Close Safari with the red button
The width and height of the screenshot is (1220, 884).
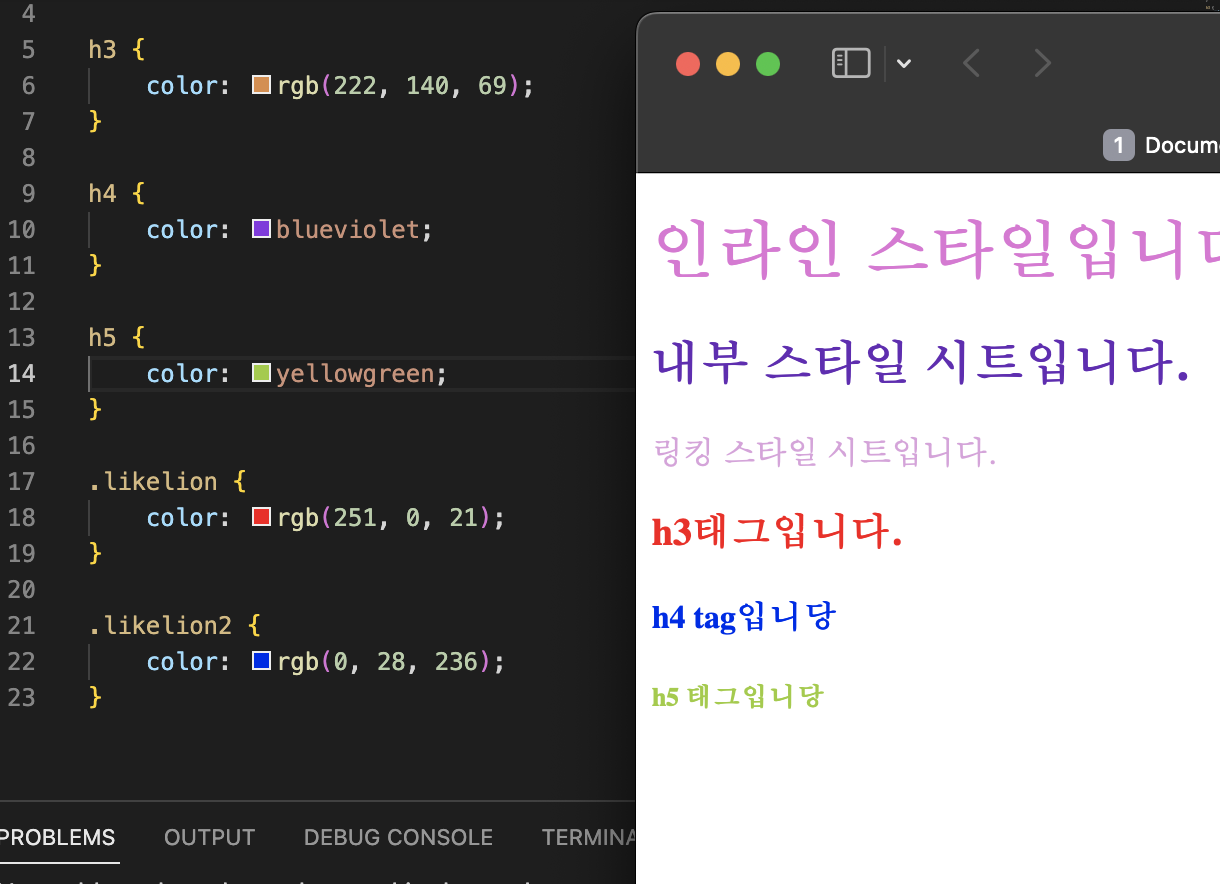(688, 64)
